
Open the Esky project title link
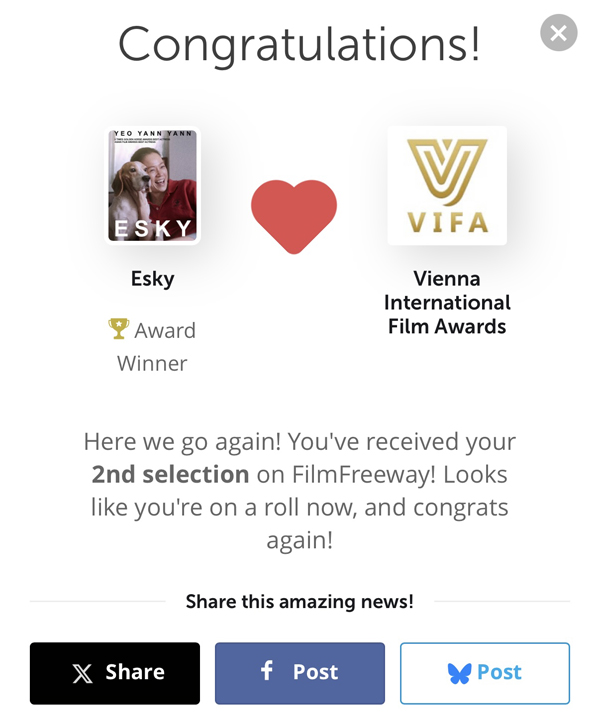coord(152,279)
